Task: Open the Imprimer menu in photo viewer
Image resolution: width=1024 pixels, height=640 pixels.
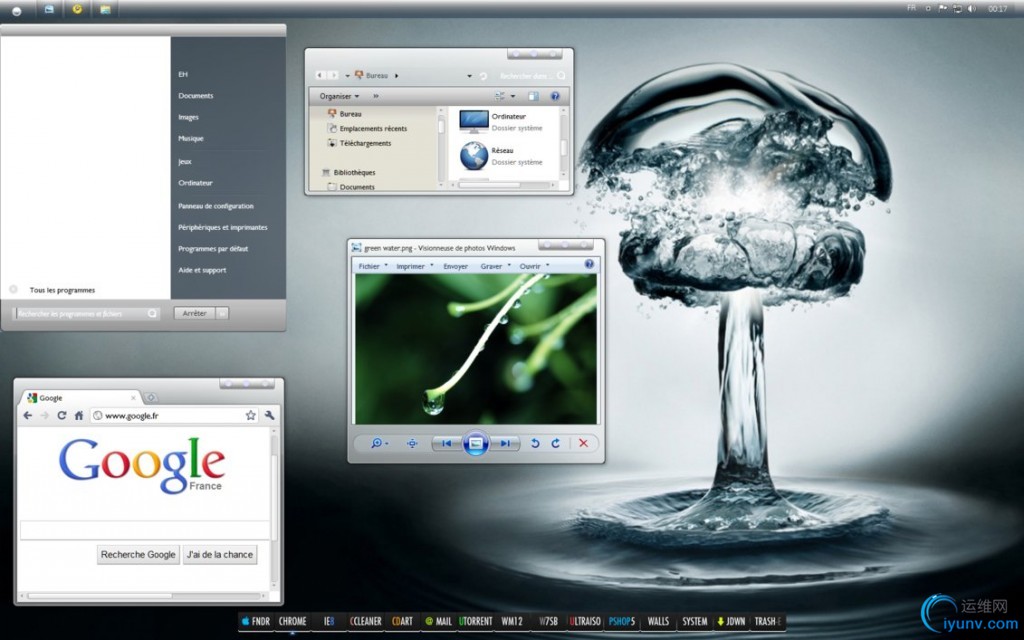Action: coord(414,266)
